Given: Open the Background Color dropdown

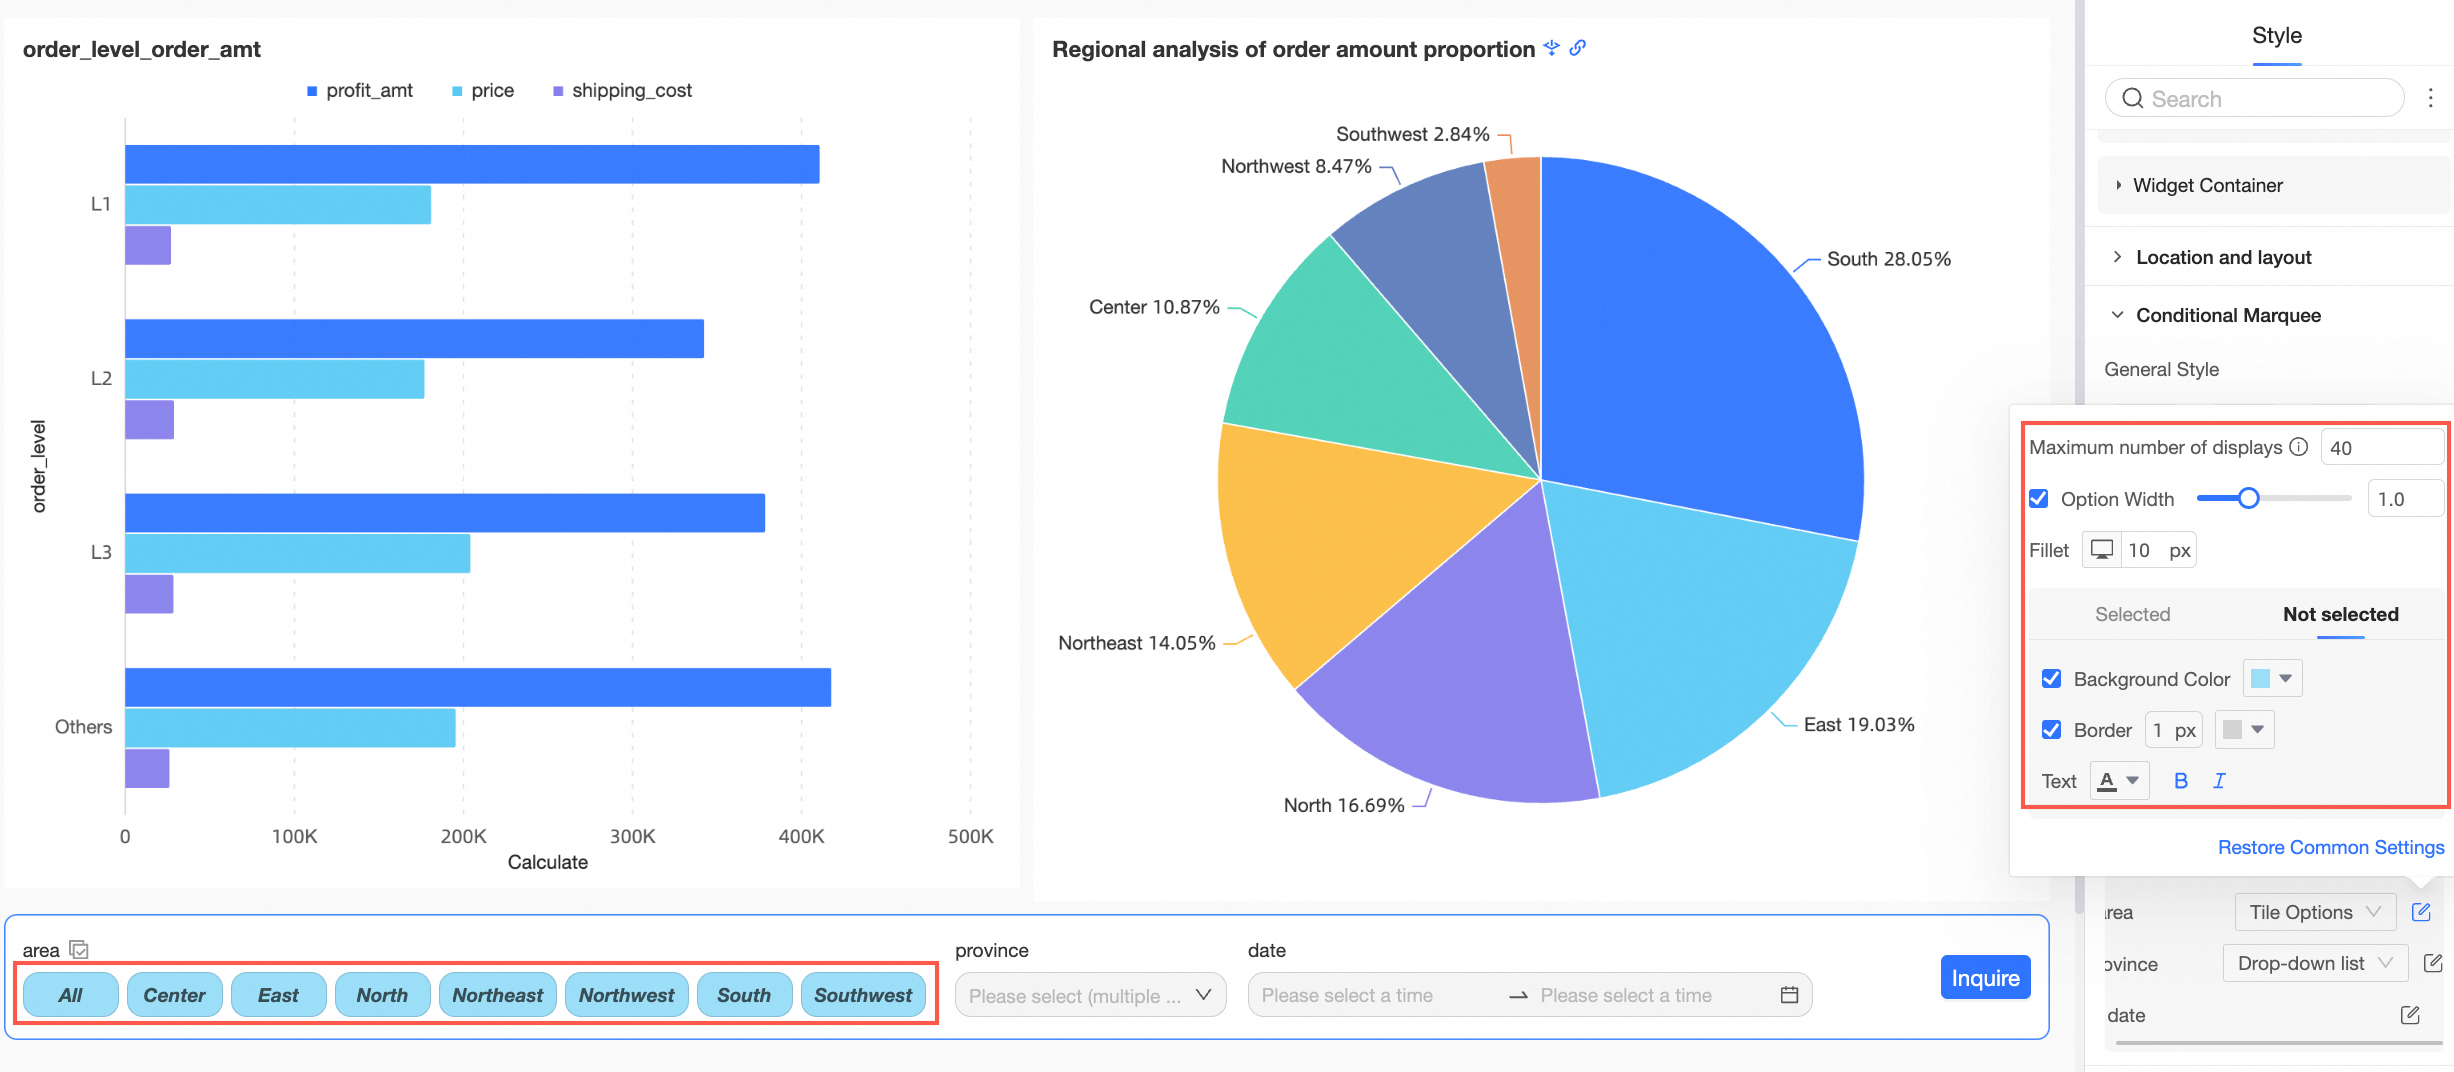Looking at the screenshot, I should (x=2273, y=679).
